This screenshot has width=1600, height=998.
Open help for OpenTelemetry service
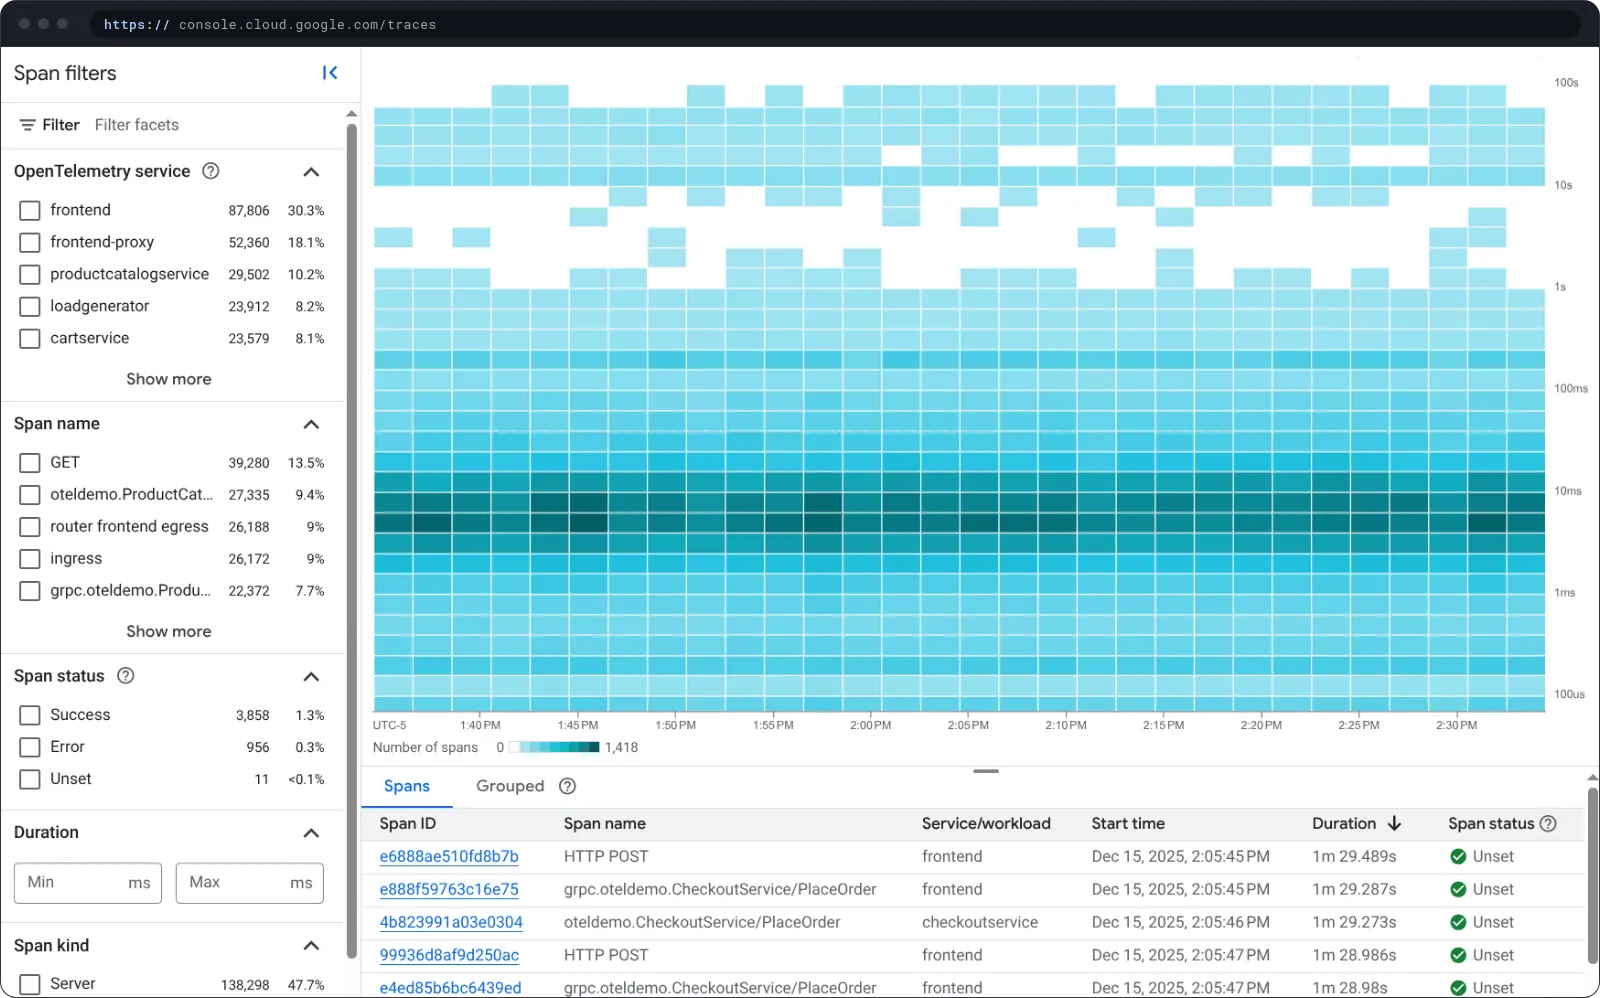click(x=211, y=171)
